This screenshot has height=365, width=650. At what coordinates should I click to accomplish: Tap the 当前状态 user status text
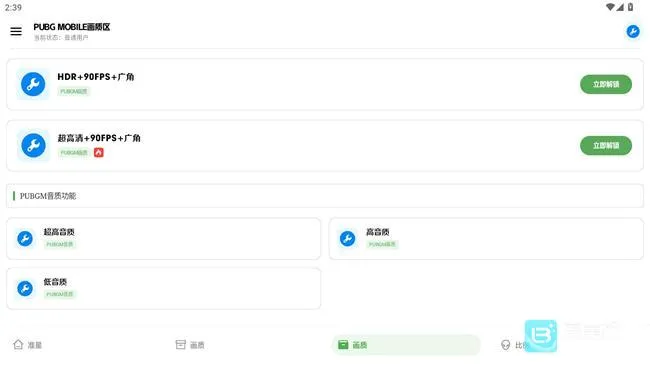pos(61,38)
